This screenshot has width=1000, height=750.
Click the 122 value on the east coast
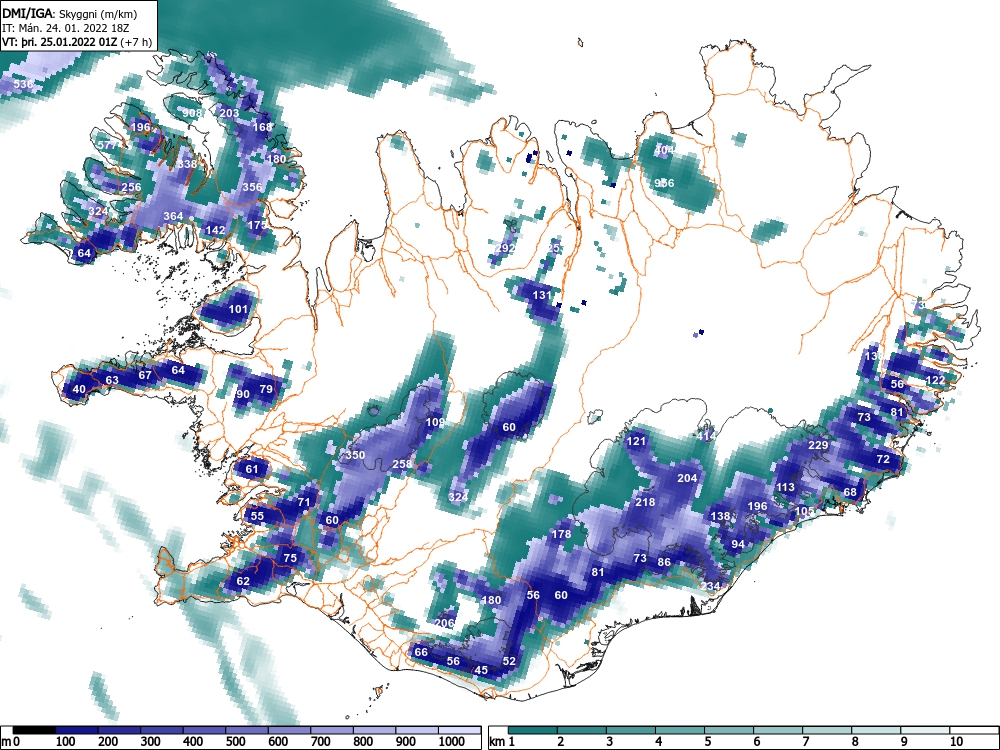click(935, 380)
